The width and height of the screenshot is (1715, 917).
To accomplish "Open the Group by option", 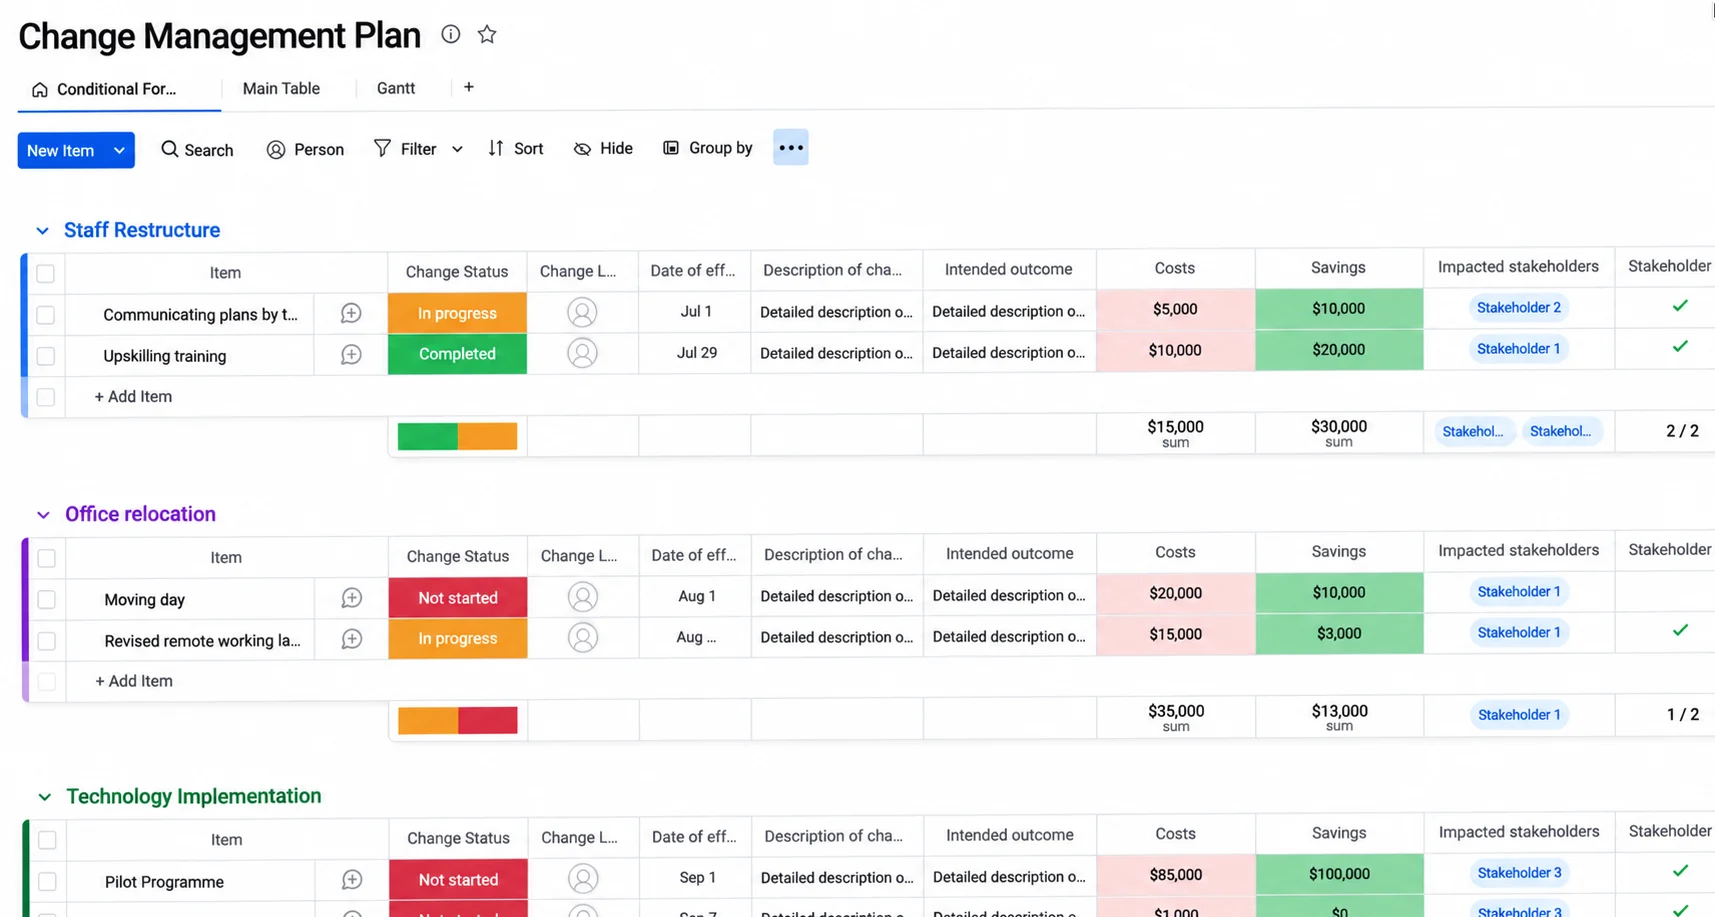I will coord(708,148).
